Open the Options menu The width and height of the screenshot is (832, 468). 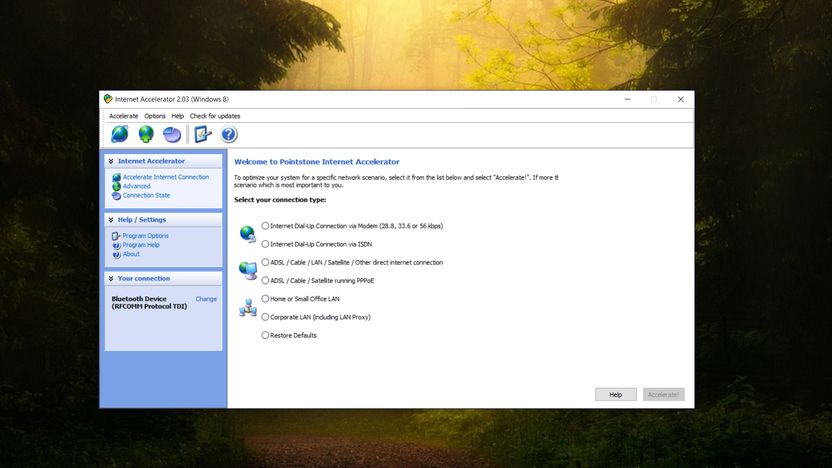(155, 116)
